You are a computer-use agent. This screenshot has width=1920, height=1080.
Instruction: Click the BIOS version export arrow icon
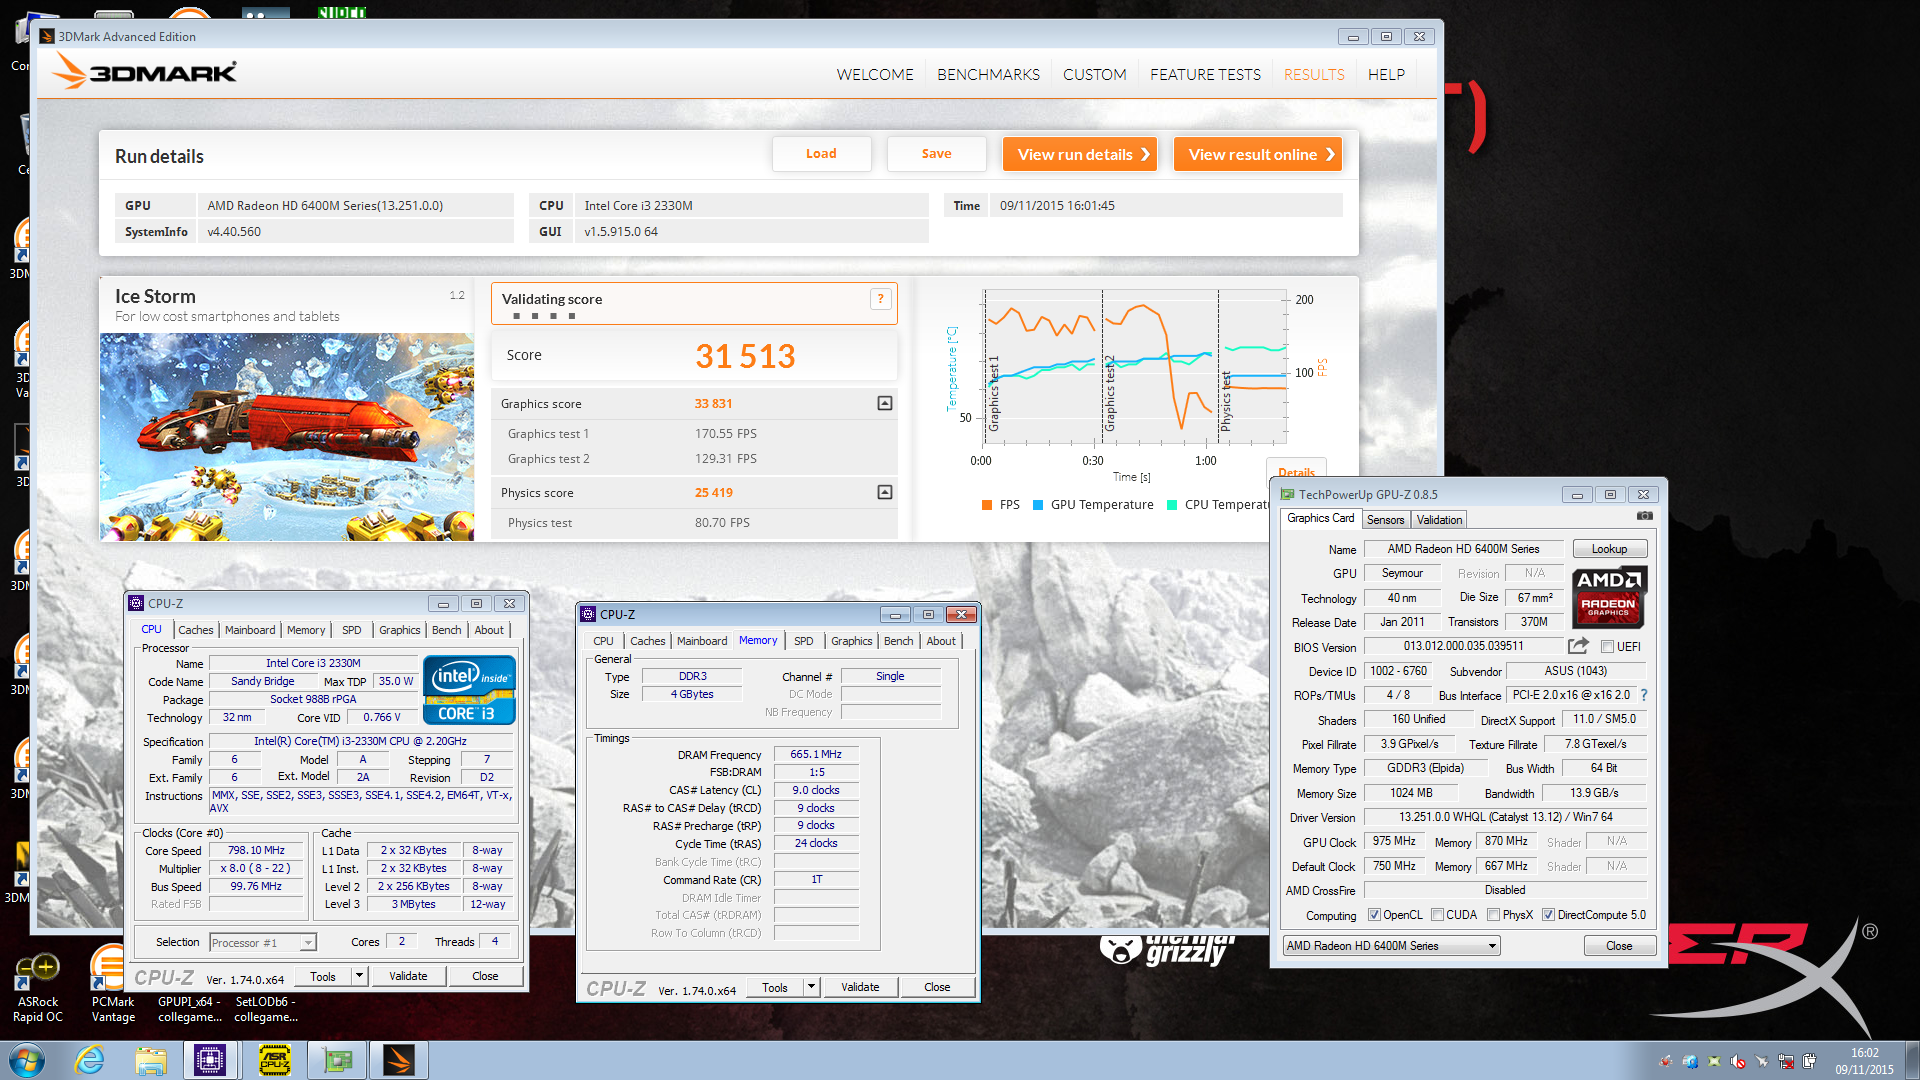pos(1578,646)
